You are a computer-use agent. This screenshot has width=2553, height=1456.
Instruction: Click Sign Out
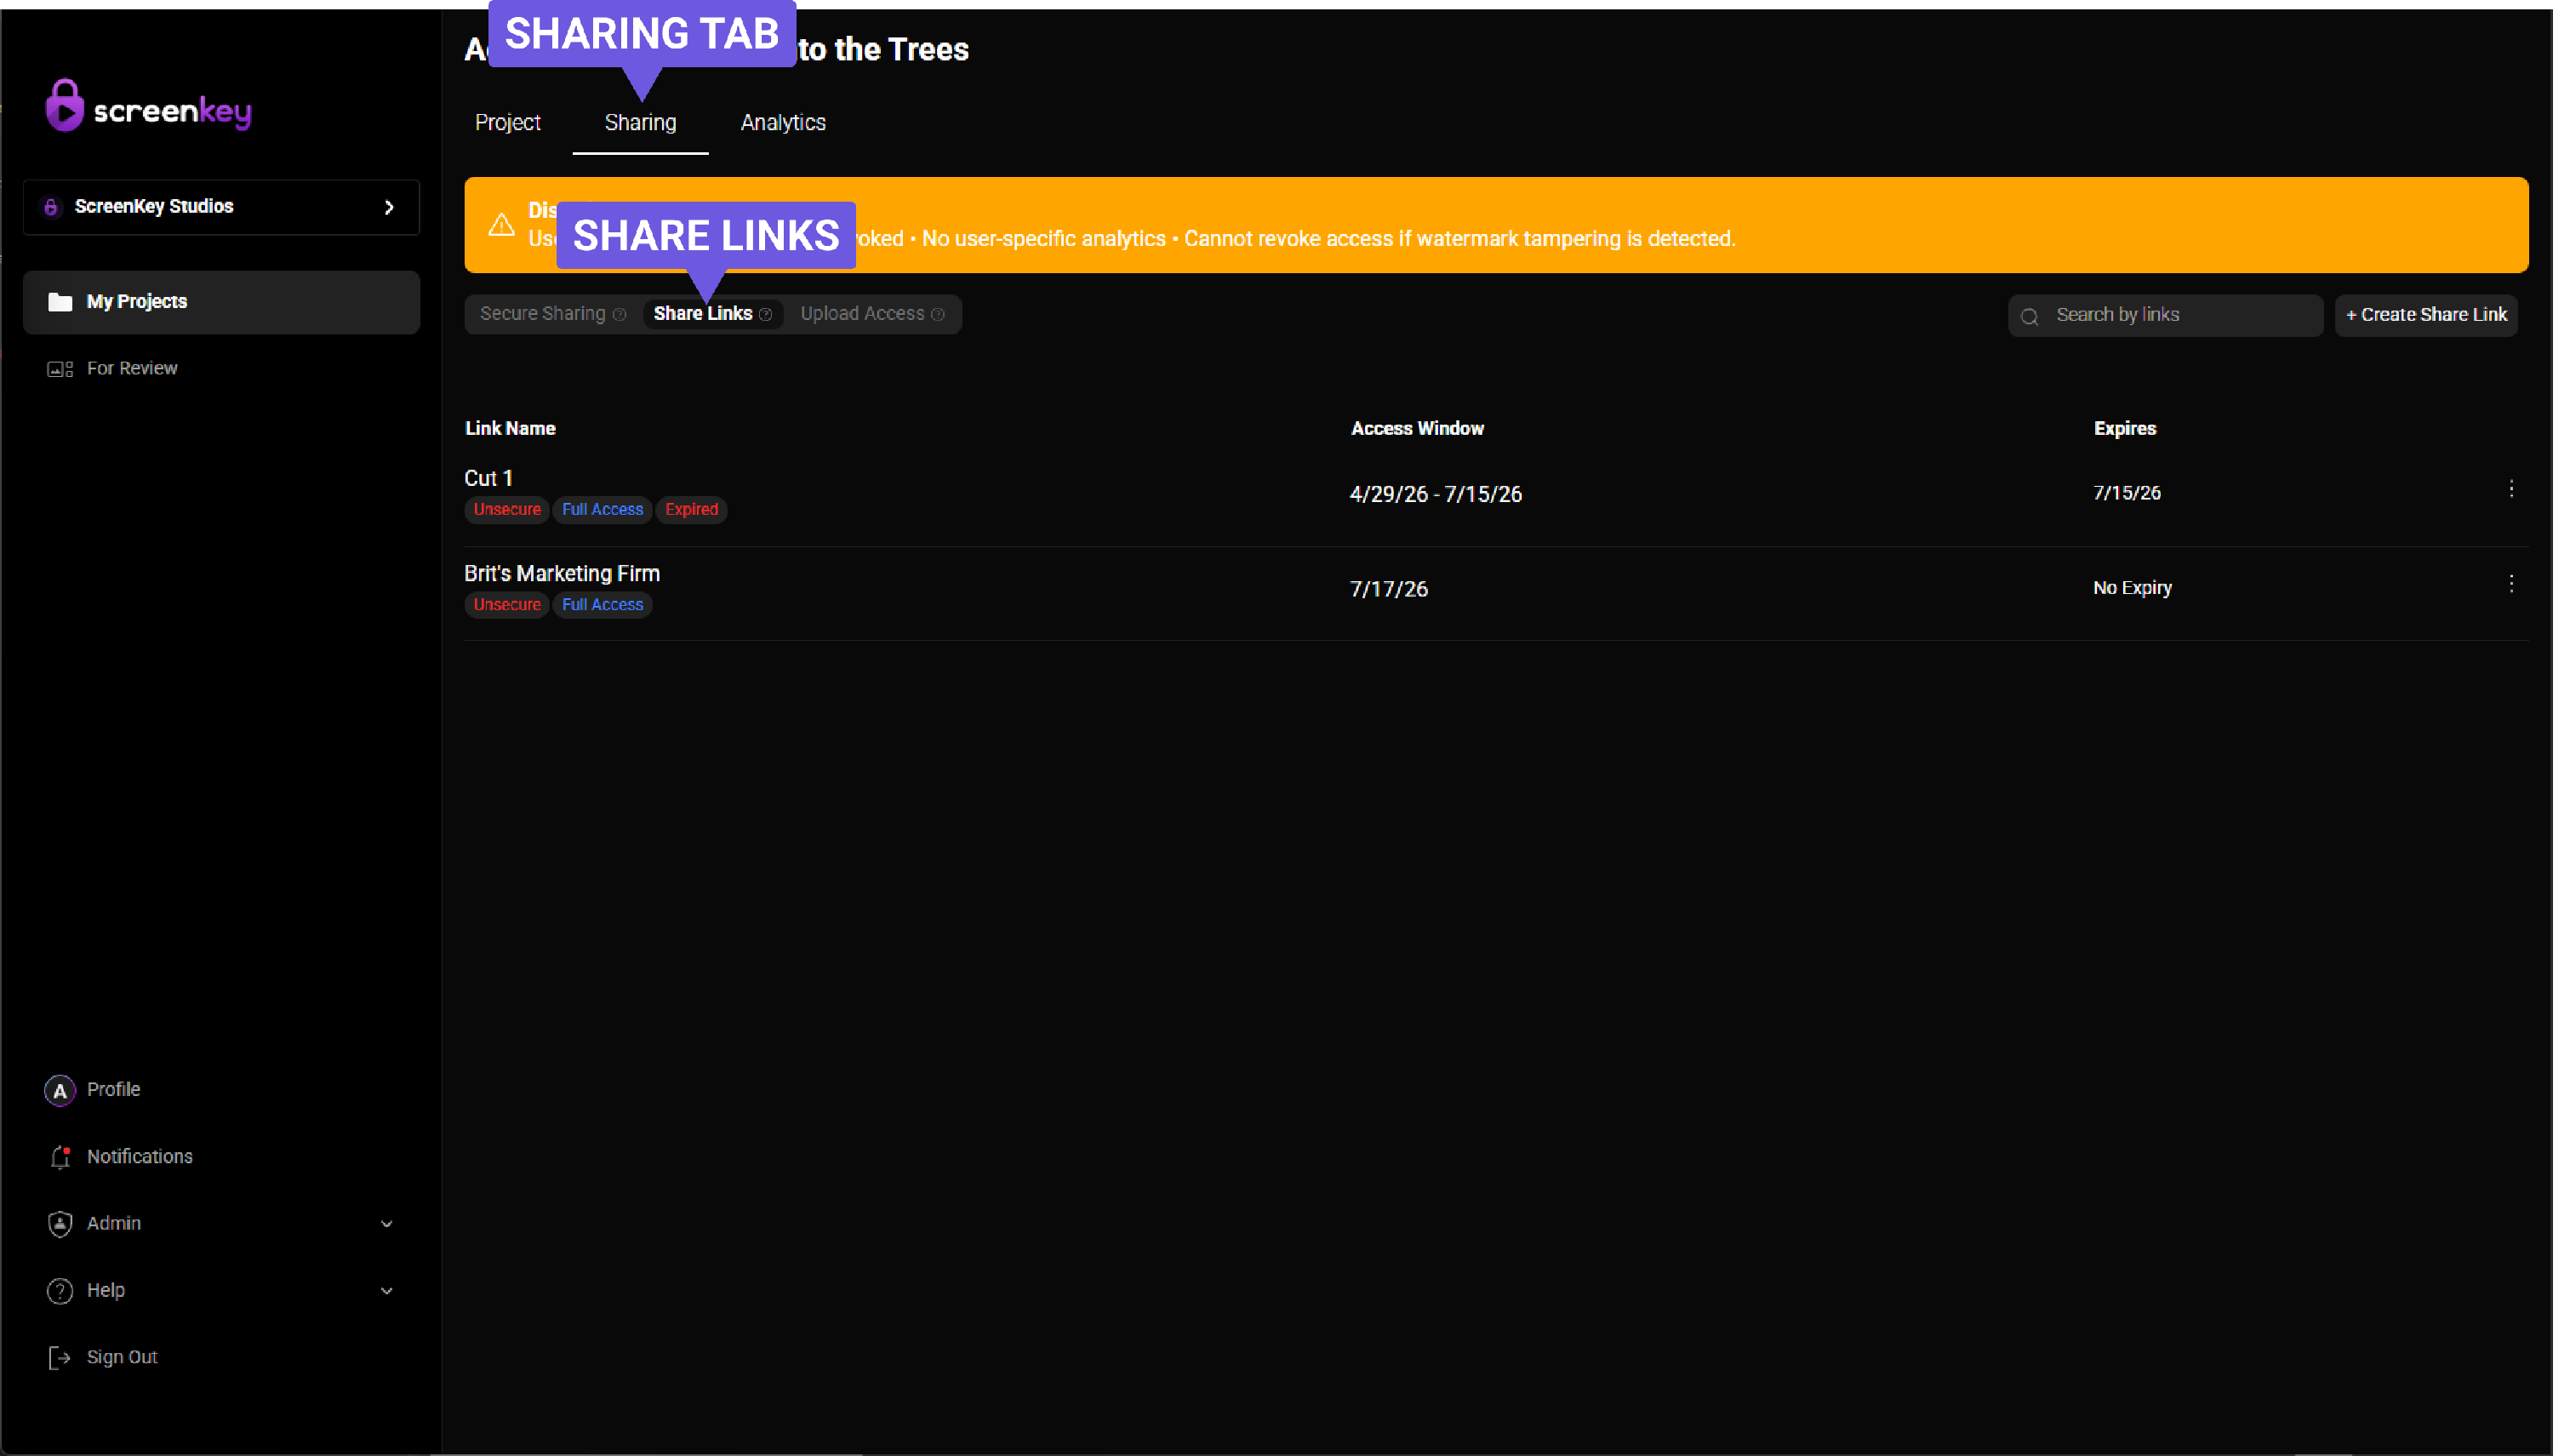[x=122, y=1357]
